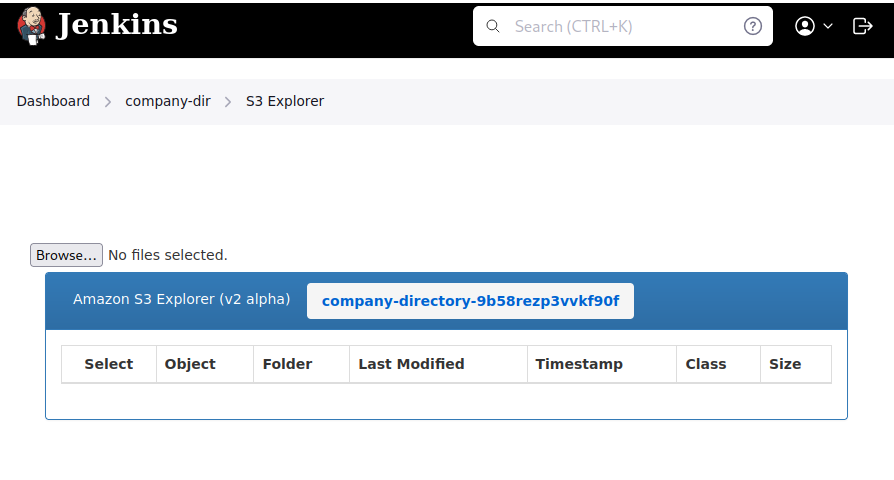Go to Dashboard breadcrumb

tap(53, 101)
